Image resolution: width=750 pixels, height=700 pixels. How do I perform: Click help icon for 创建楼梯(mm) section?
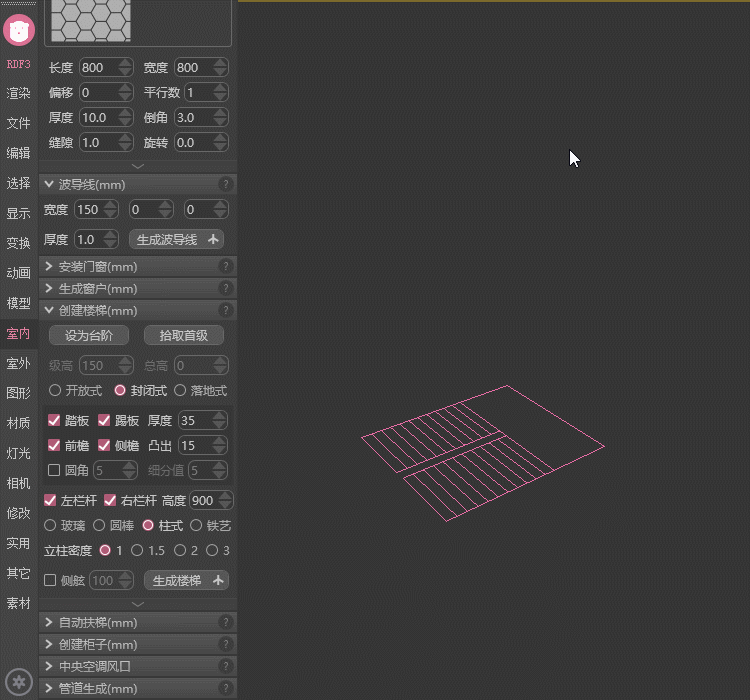[x=226, y=311]
